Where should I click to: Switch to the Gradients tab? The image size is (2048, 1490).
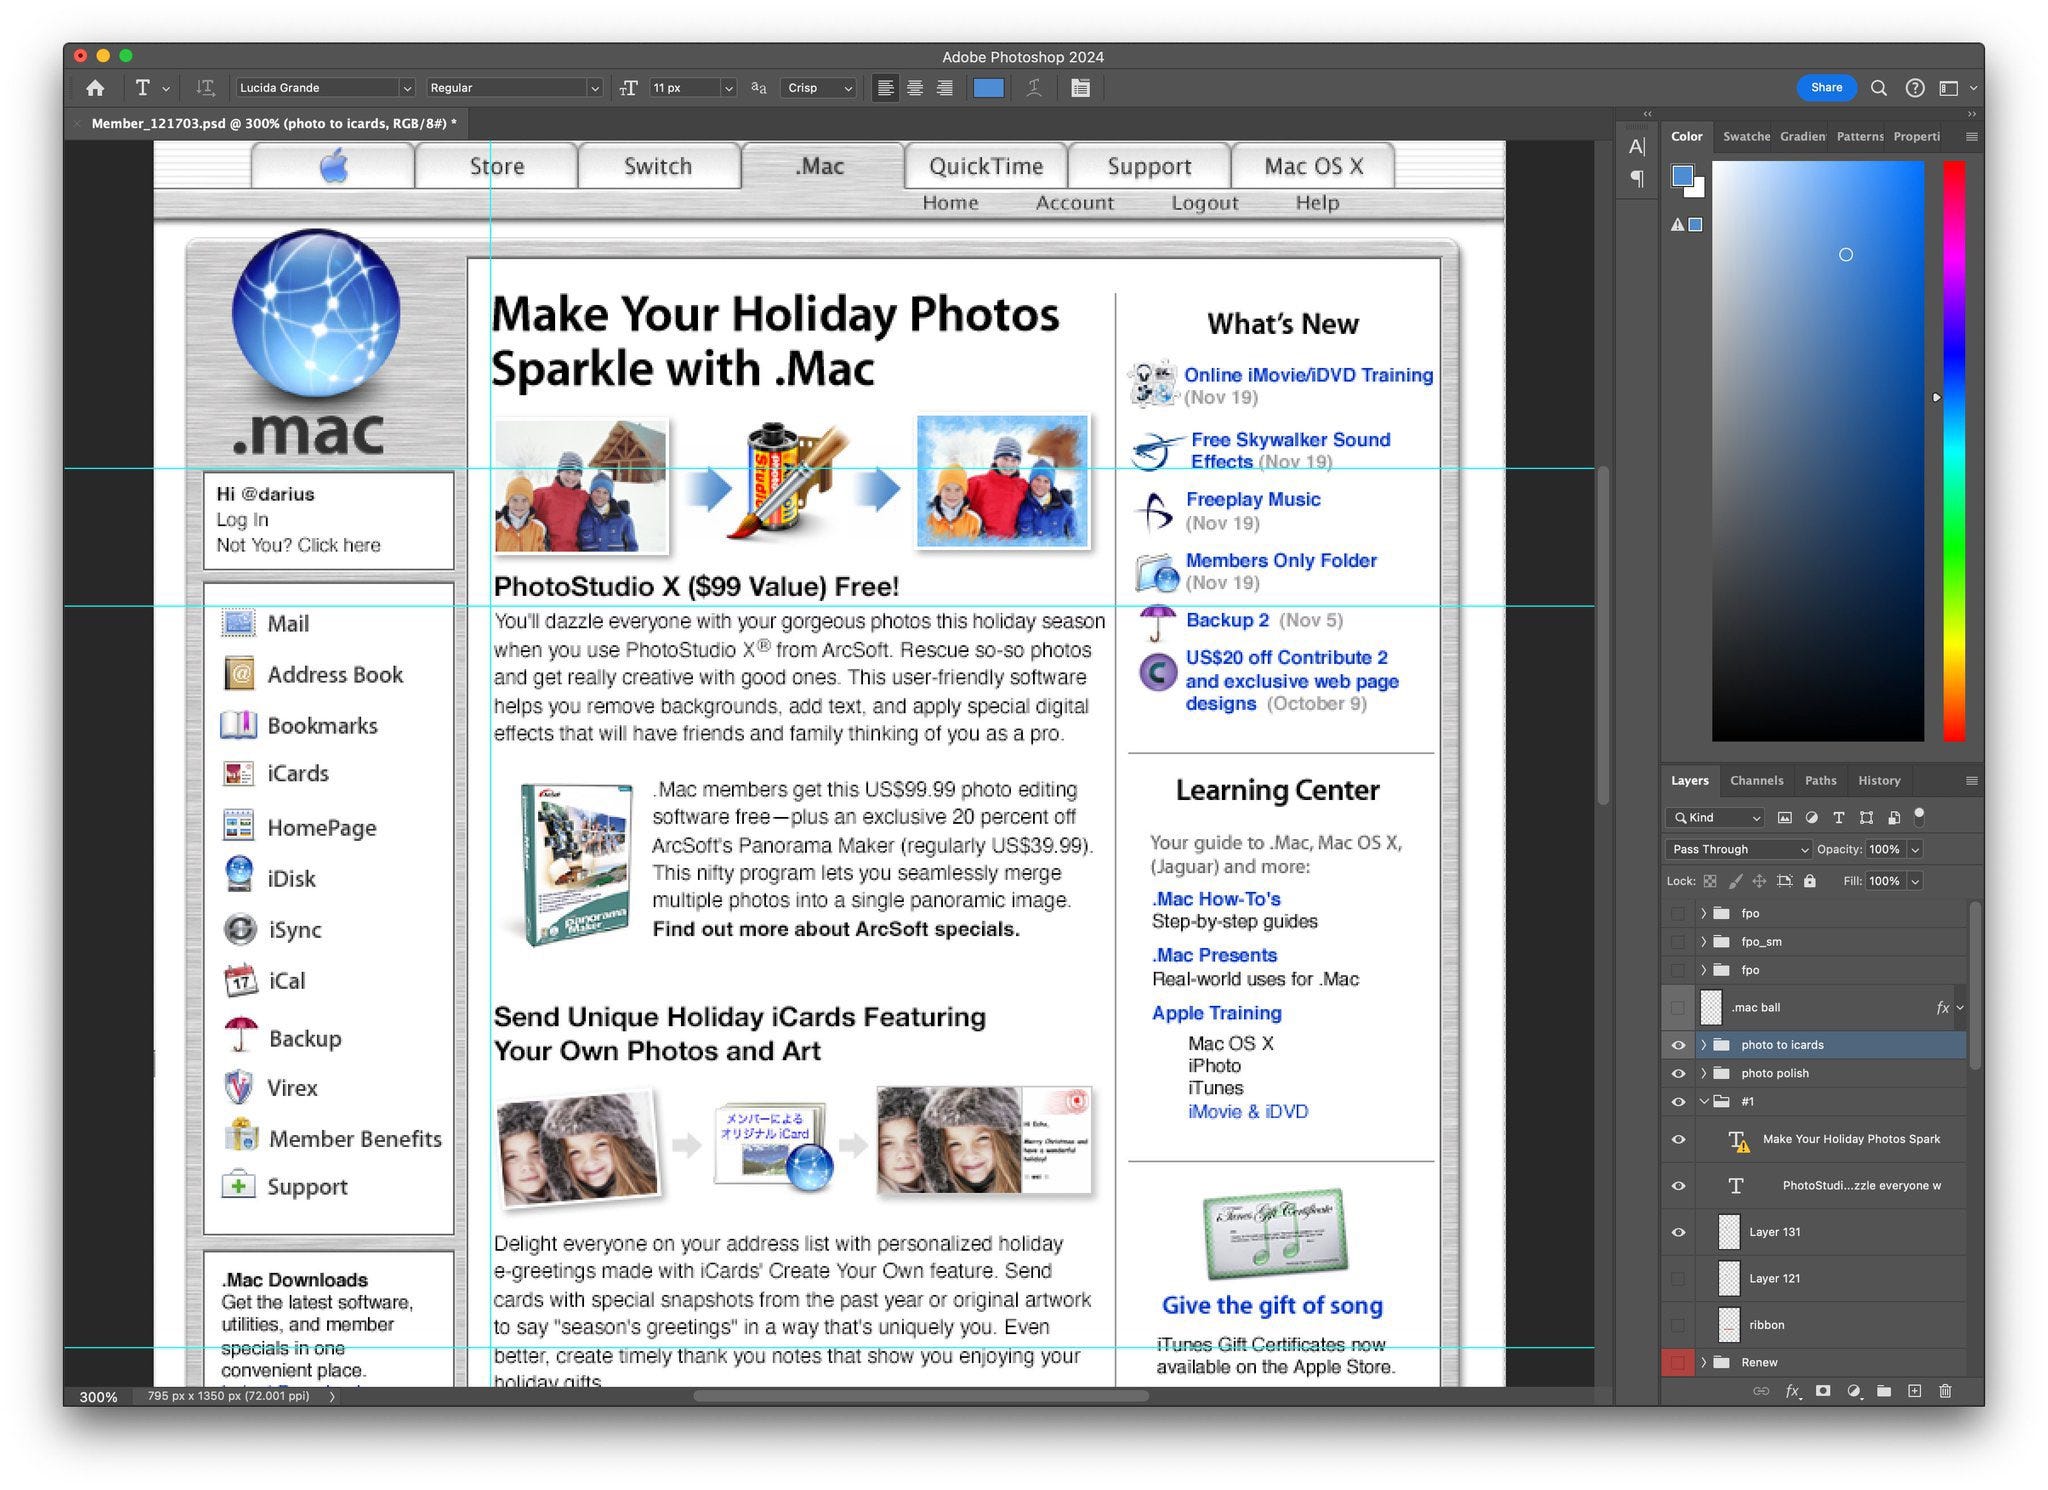[x=1803, y=136]
